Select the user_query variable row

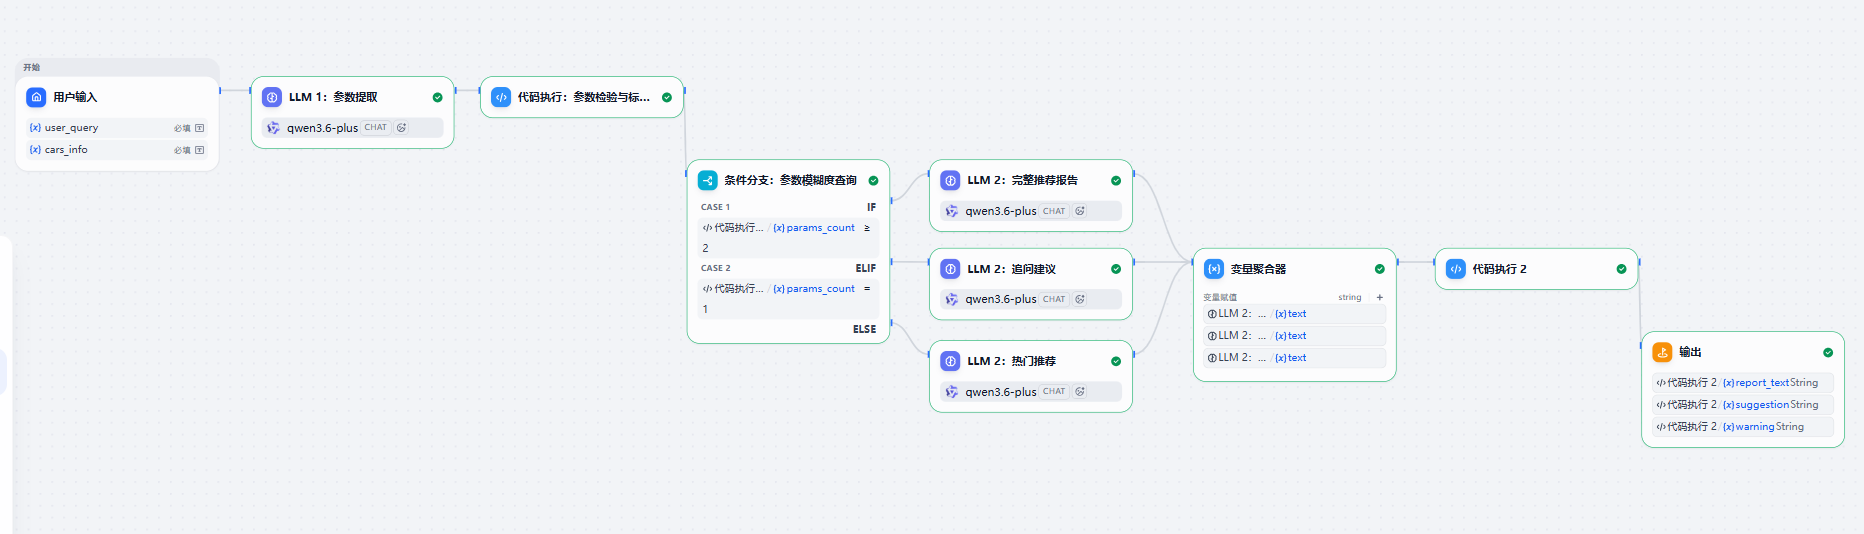pos(117,128)
